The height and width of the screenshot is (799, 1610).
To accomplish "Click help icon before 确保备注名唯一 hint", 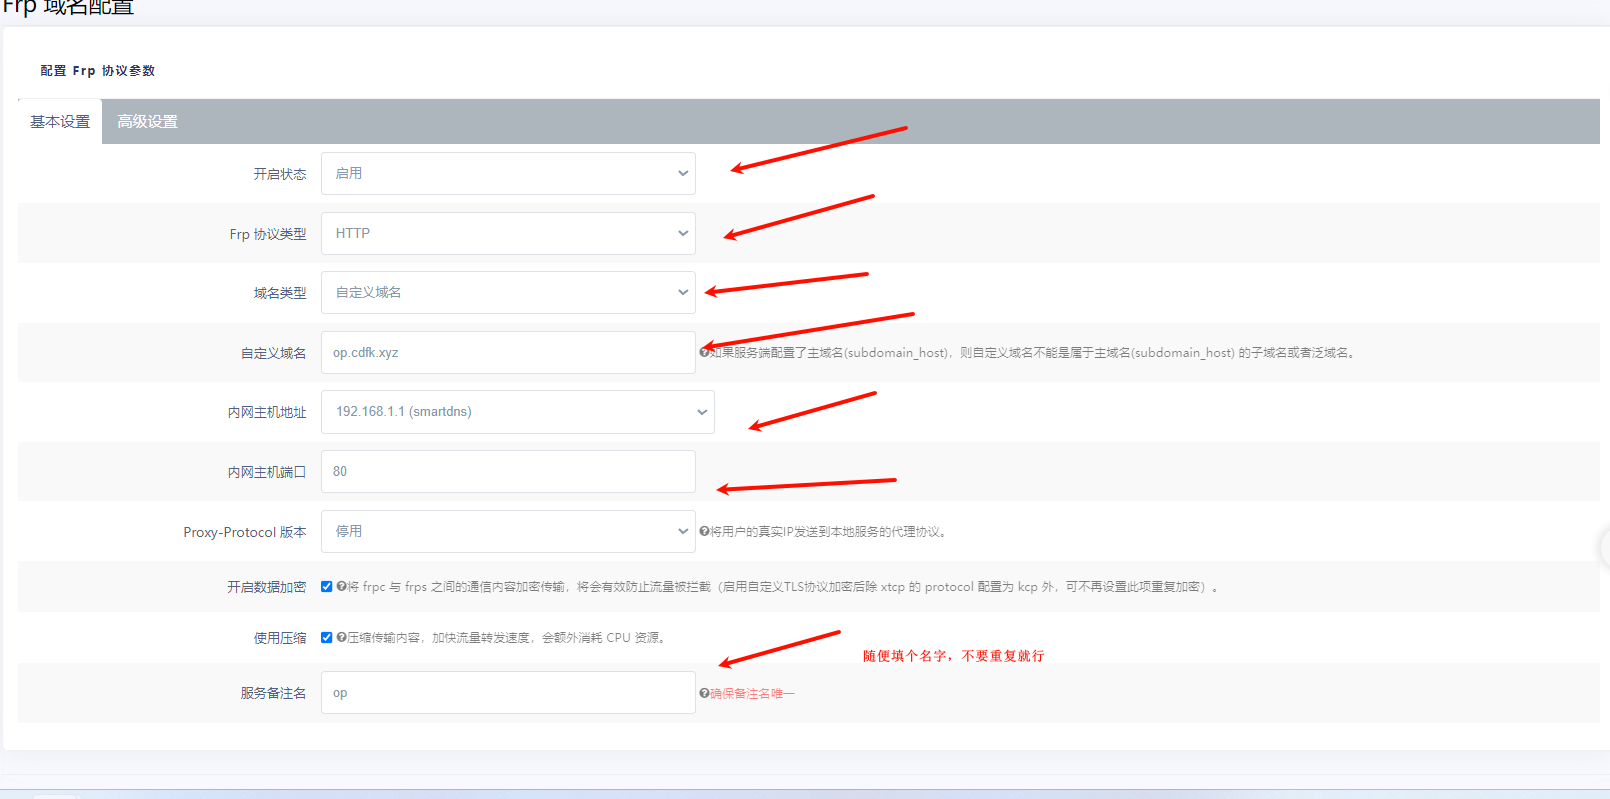I will point(704,694).
